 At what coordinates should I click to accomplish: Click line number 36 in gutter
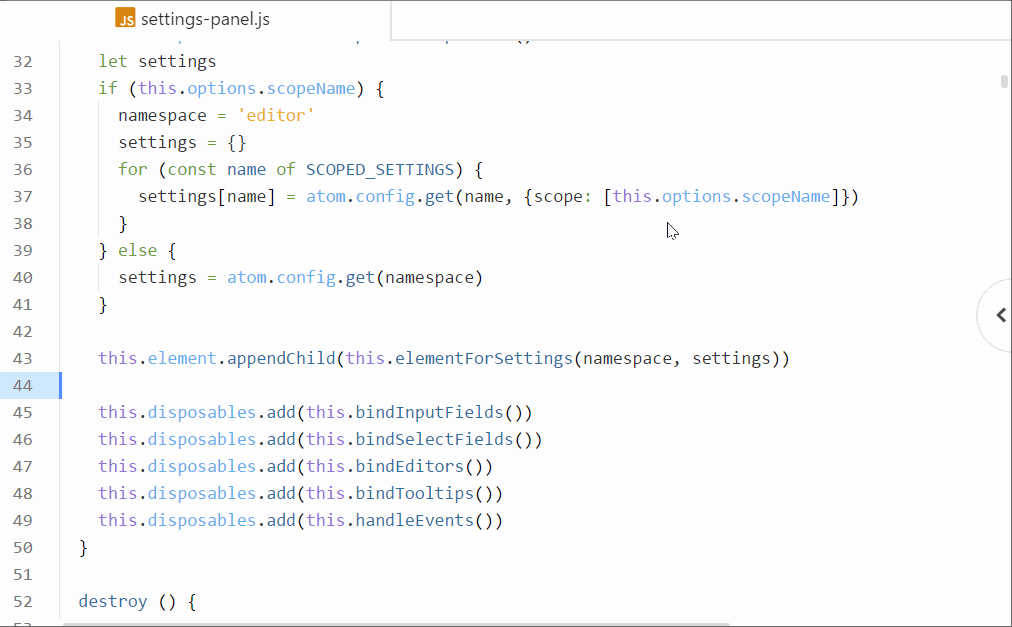coord(23,170)
